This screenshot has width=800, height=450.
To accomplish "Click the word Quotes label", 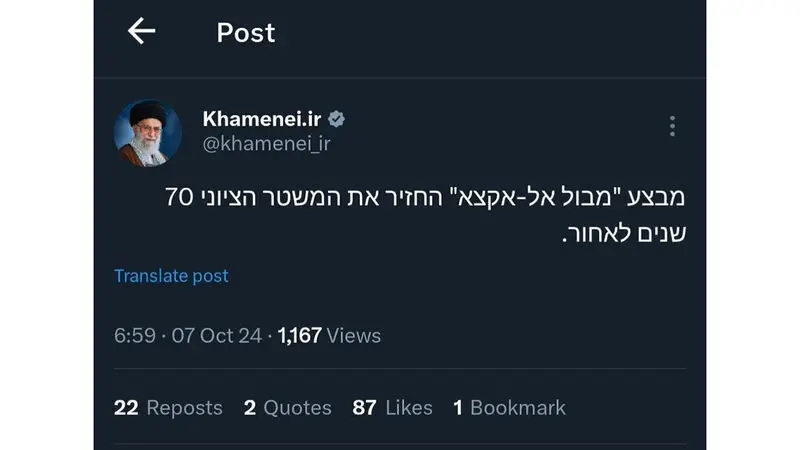I will click(x=297, y=408).
